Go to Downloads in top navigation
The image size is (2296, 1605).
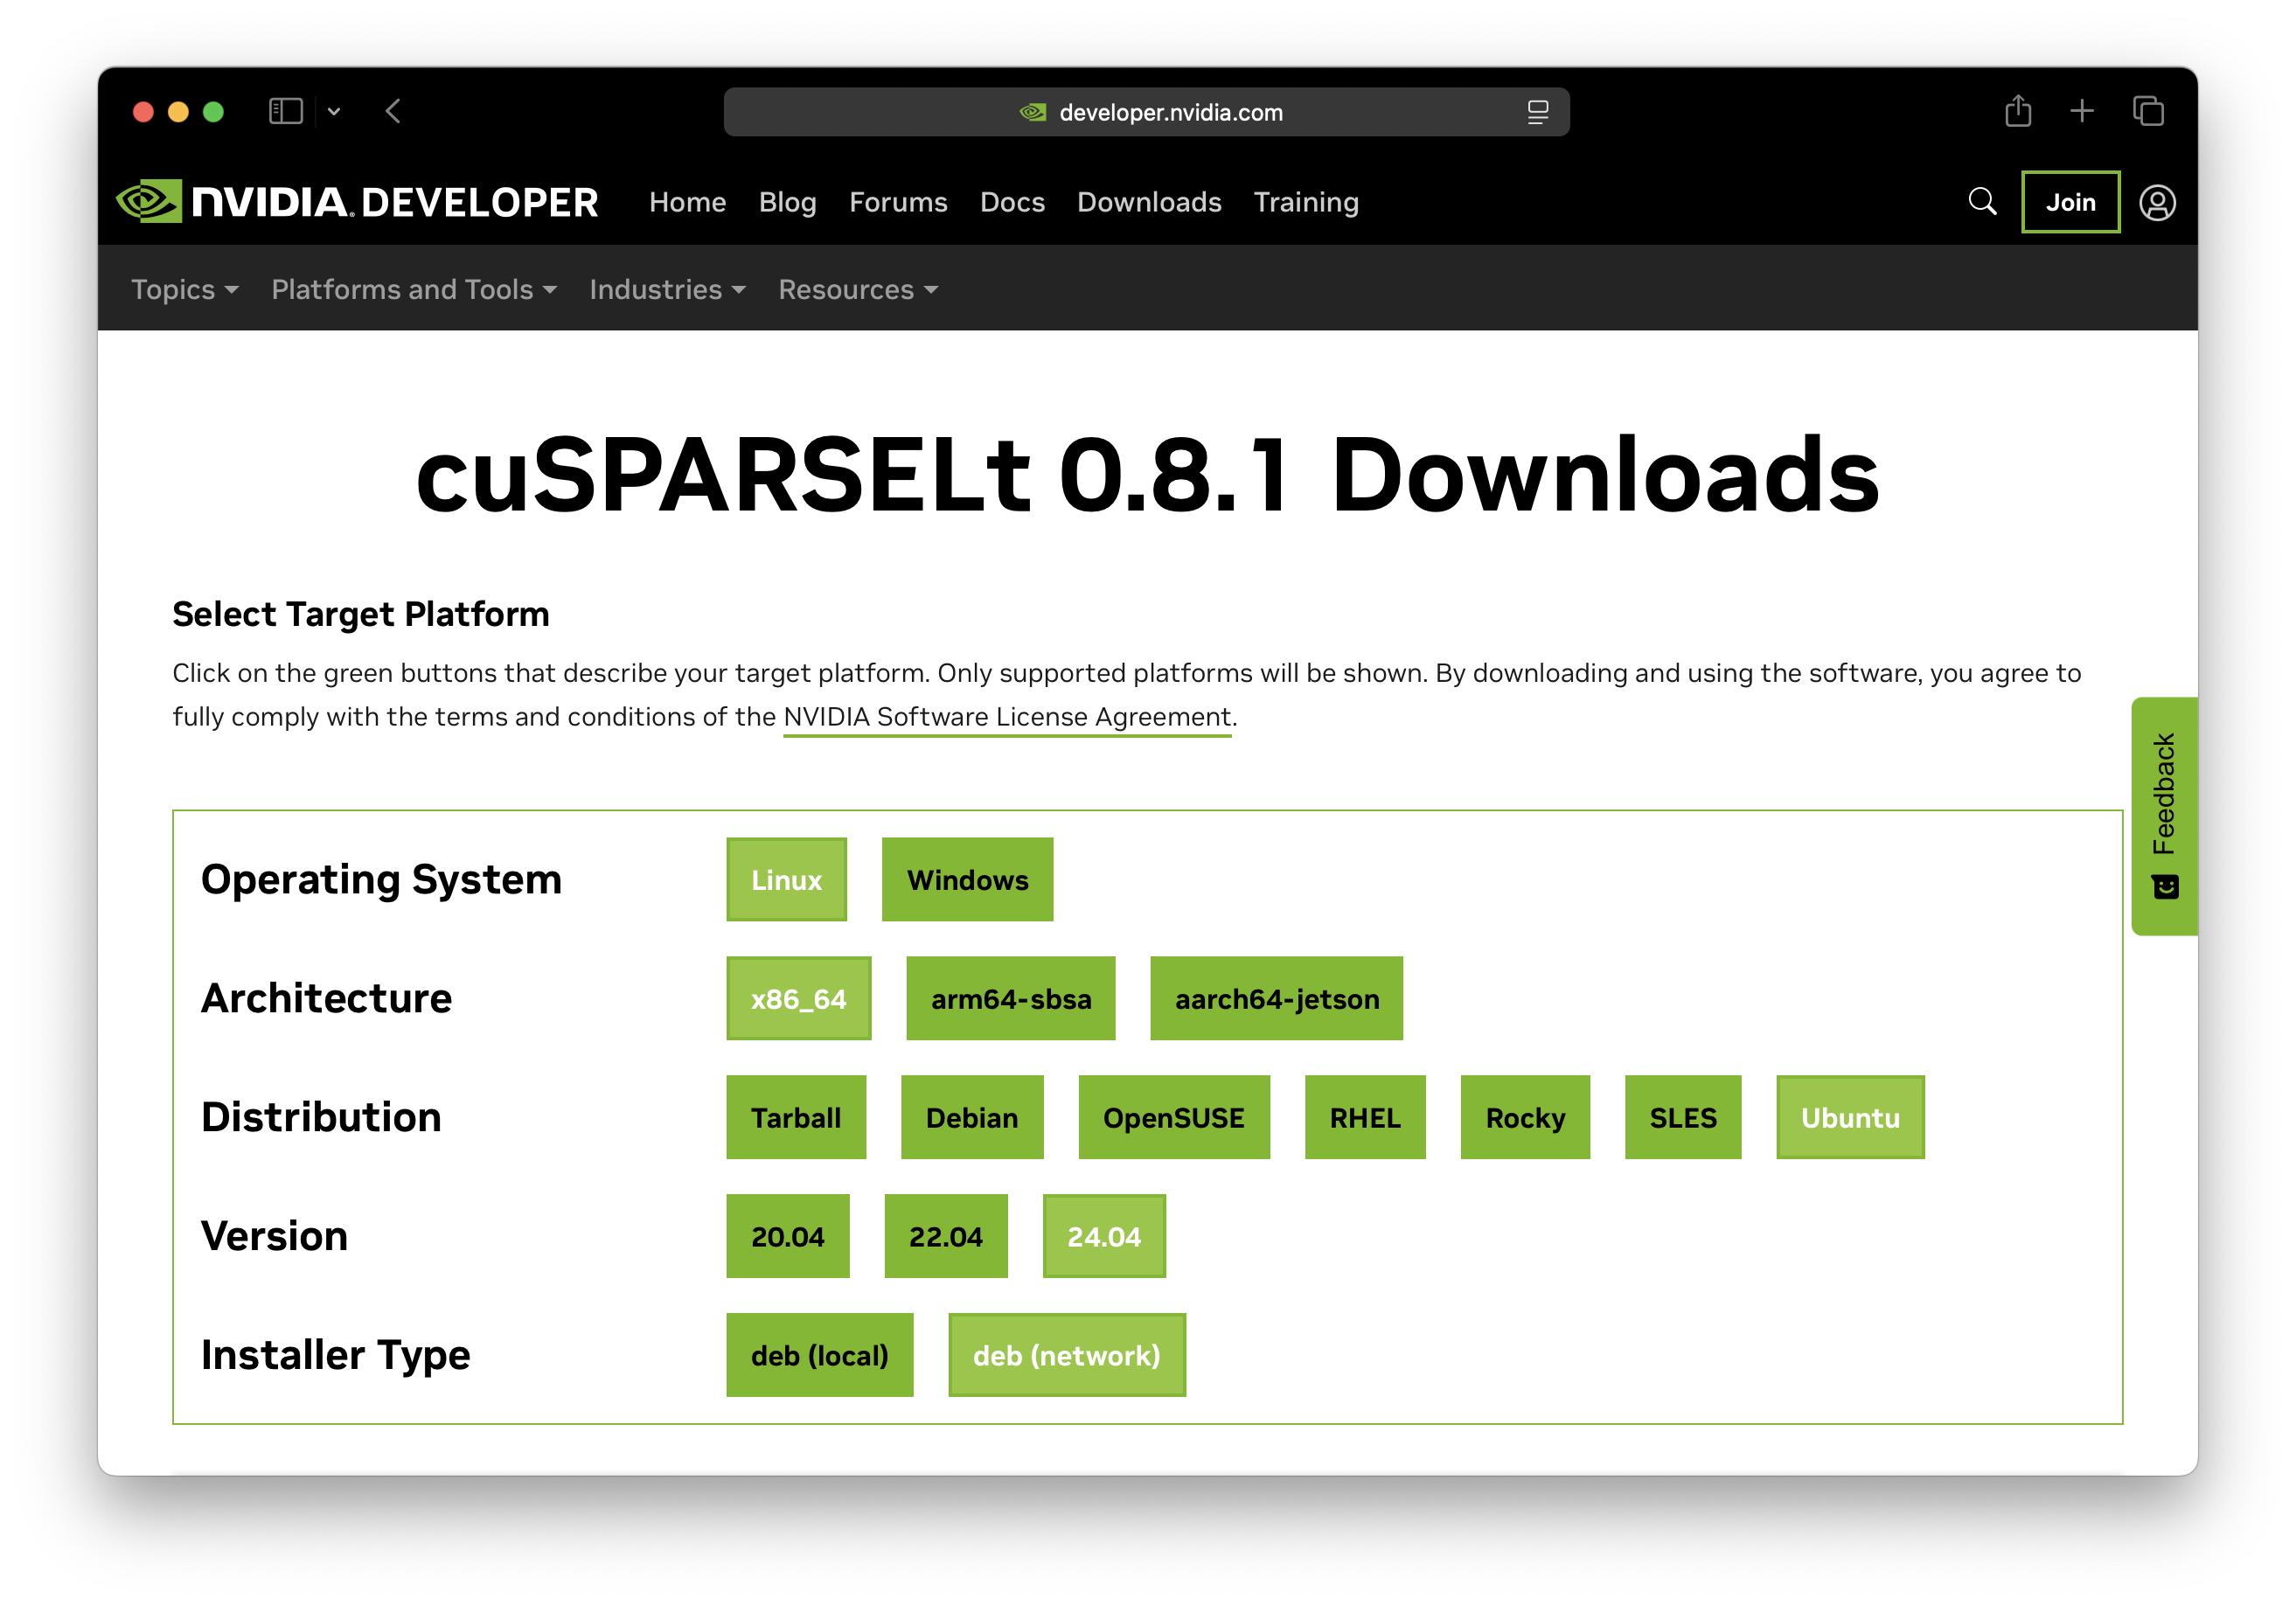pos(1148,202)
